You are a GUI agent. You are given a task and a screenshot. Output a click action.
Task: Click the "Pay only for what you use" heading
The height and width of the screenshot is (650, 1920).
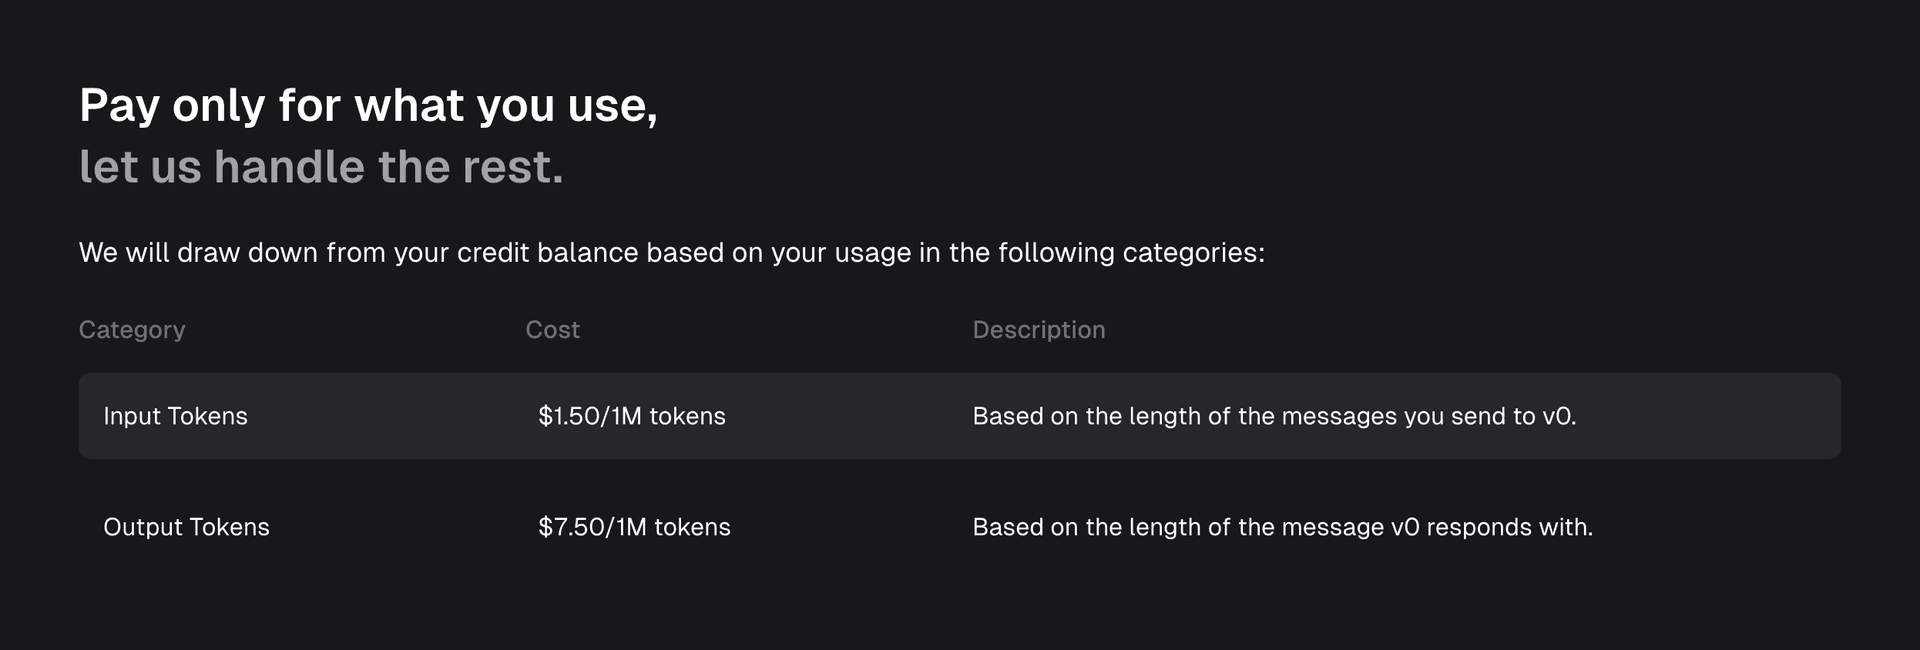pyautogui.click(x=368, y=106)
